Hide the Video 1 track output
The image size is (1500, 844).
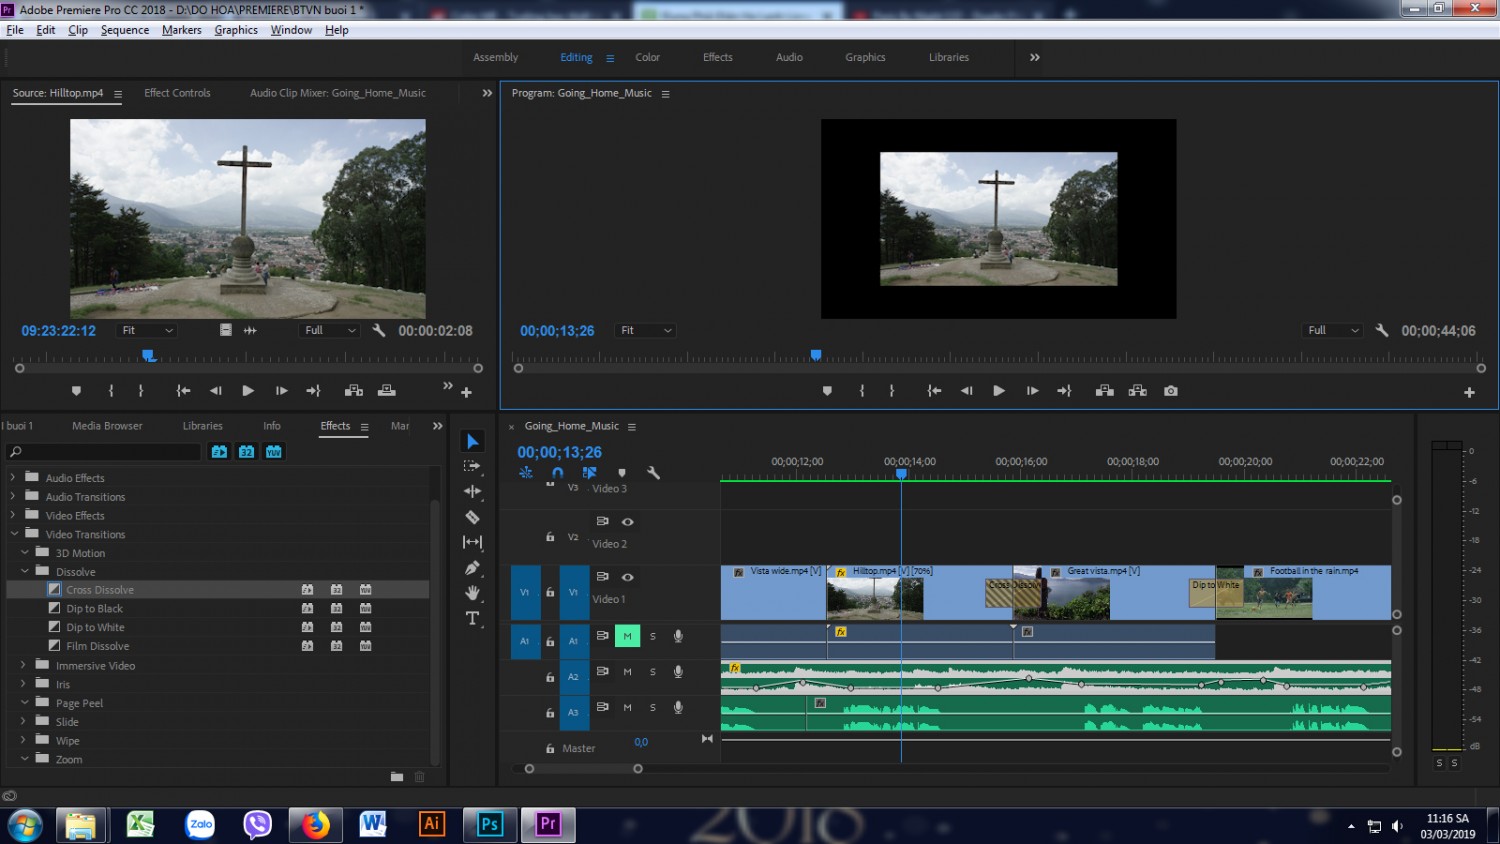pos(628,577)
